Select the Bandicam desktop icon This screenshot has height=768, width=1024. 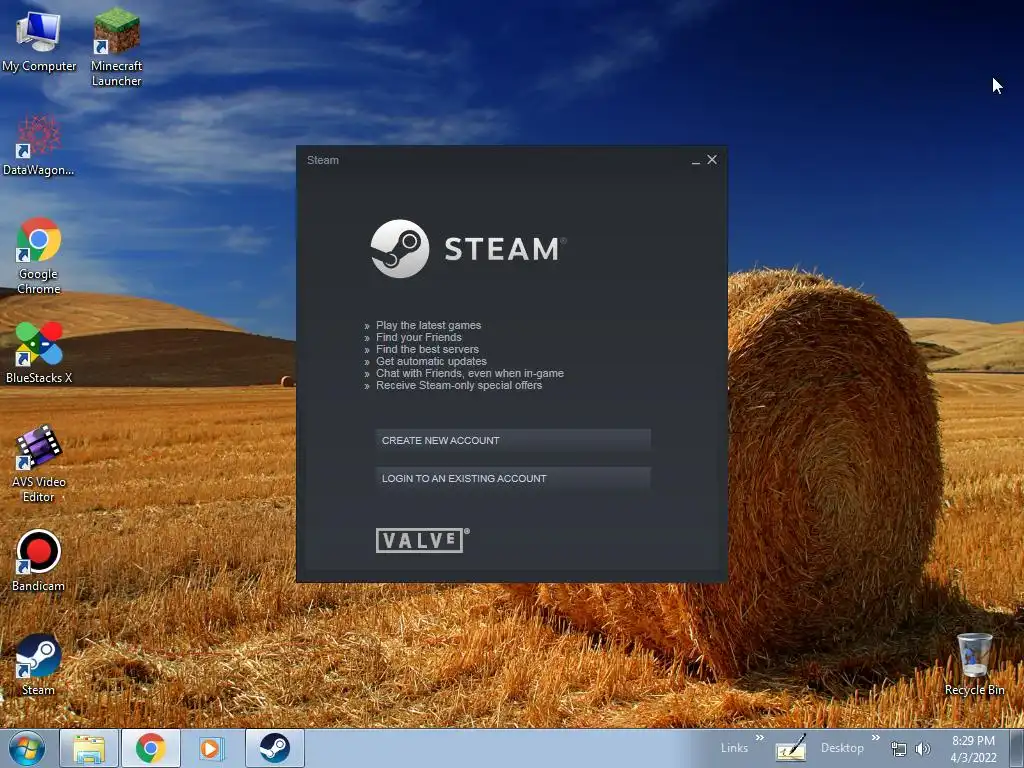point(39,560)
